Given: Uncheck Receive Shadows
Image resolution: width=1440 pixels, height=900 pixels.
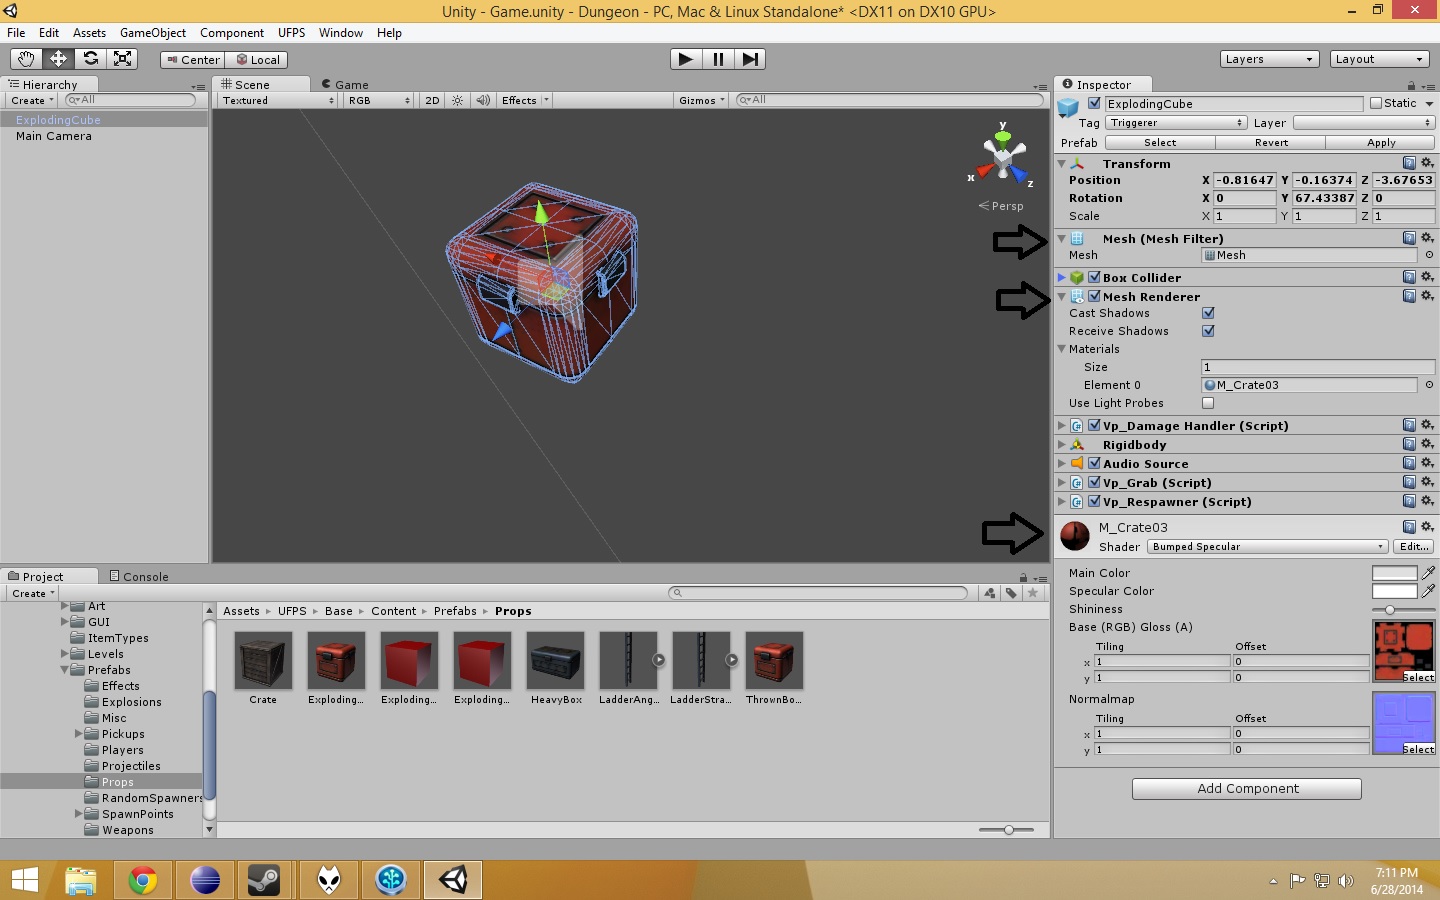Looking at the screenshot, I should pyautogui.click(x=1208, y=331).
